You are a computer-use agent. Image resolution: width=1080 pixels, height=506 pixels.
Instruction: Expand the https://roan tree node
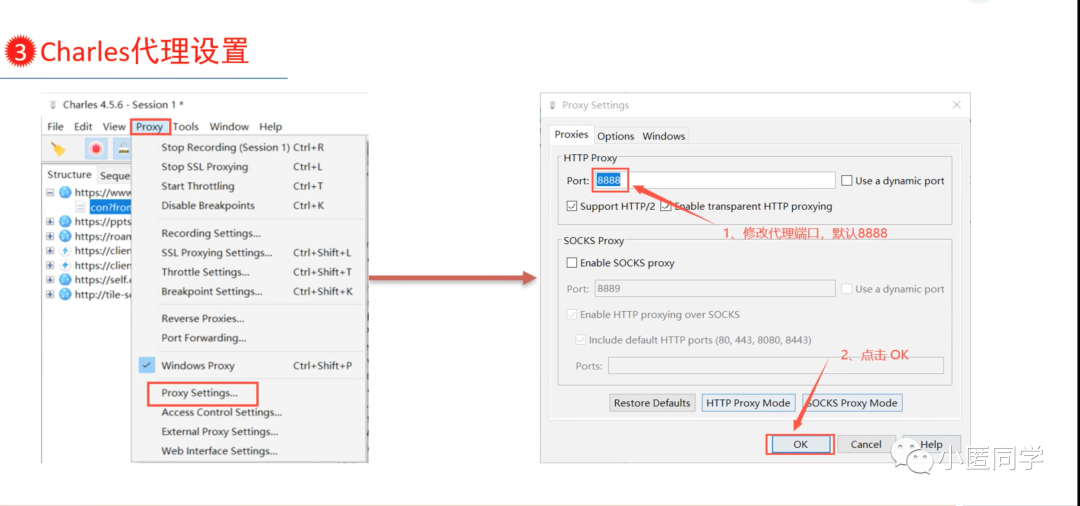pyautogui.click(x=50, y=236)
